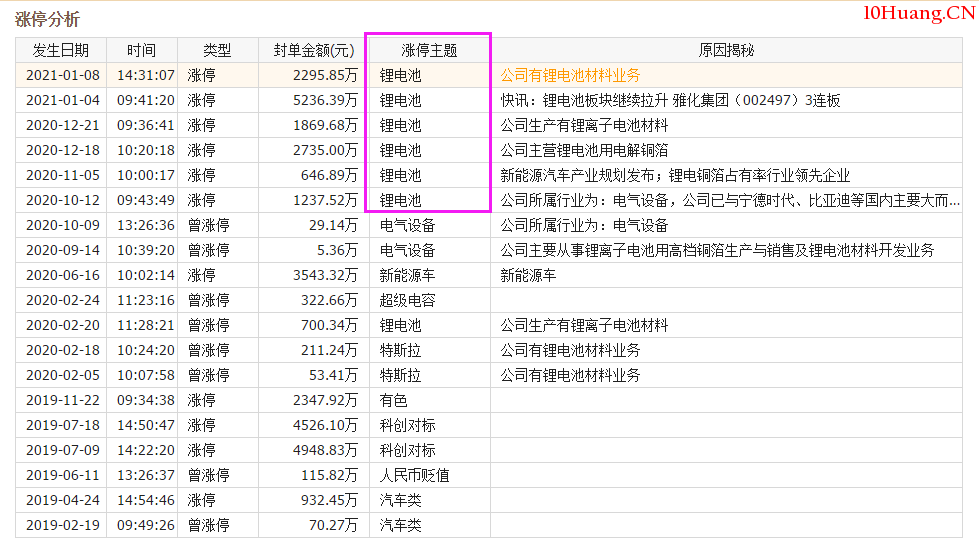The height and width of the screenshot is (546, 979).
Task: Select the 2019-07-09 date cell
Action: click(62, 450)
